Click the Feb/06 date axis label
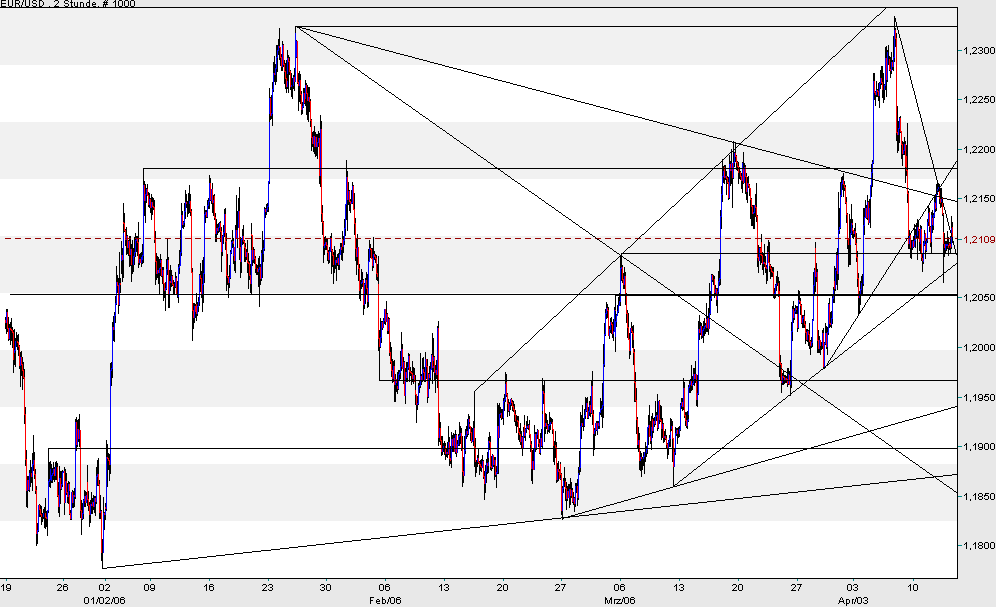The width and height of the screenshot is (996, 607). coord(383,600)
